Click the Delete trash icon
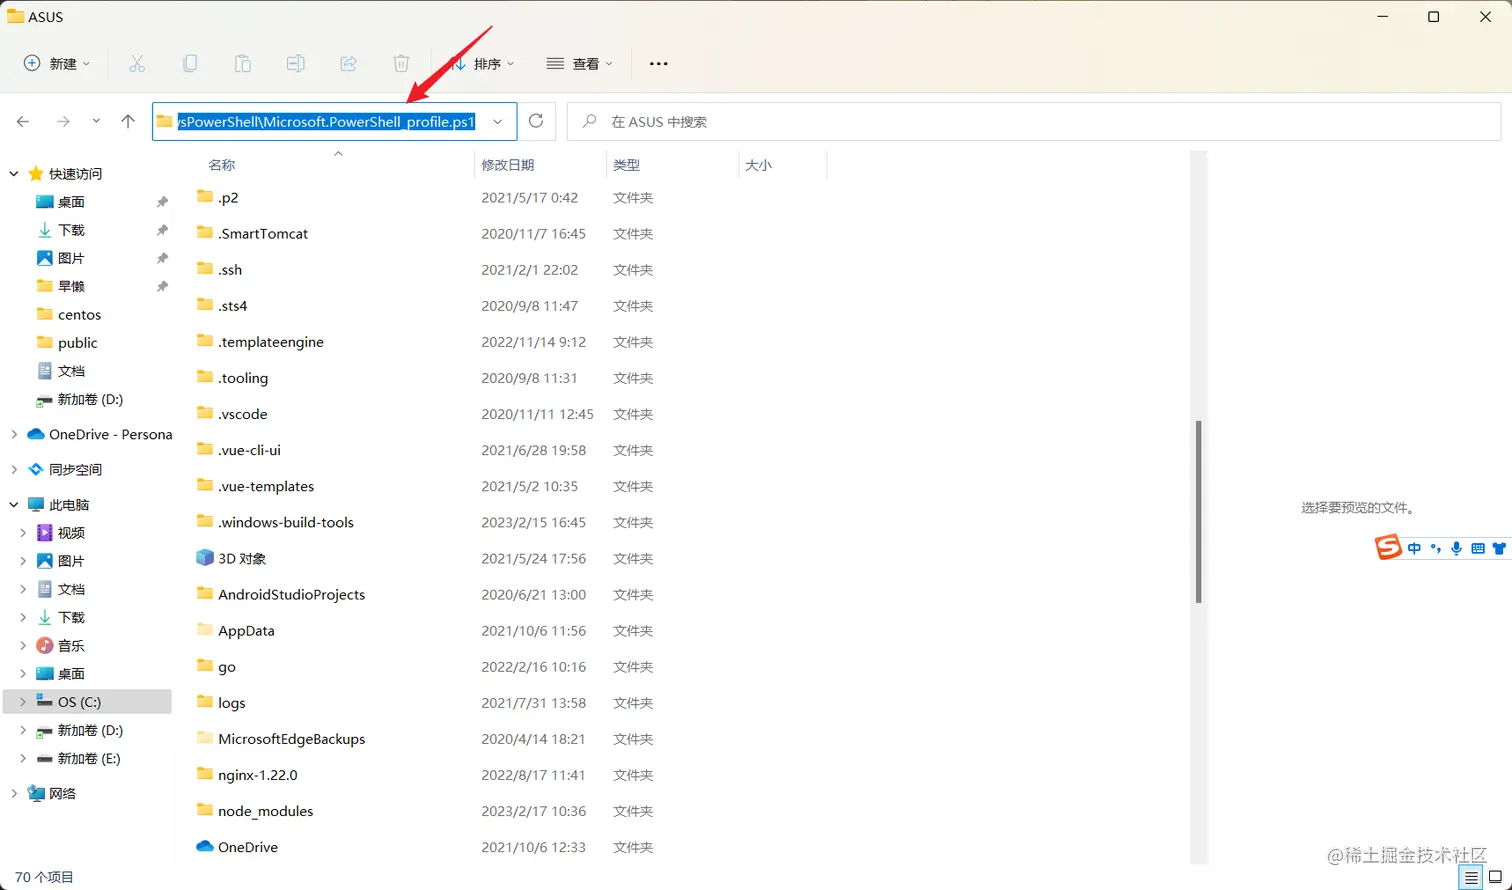 401,63
